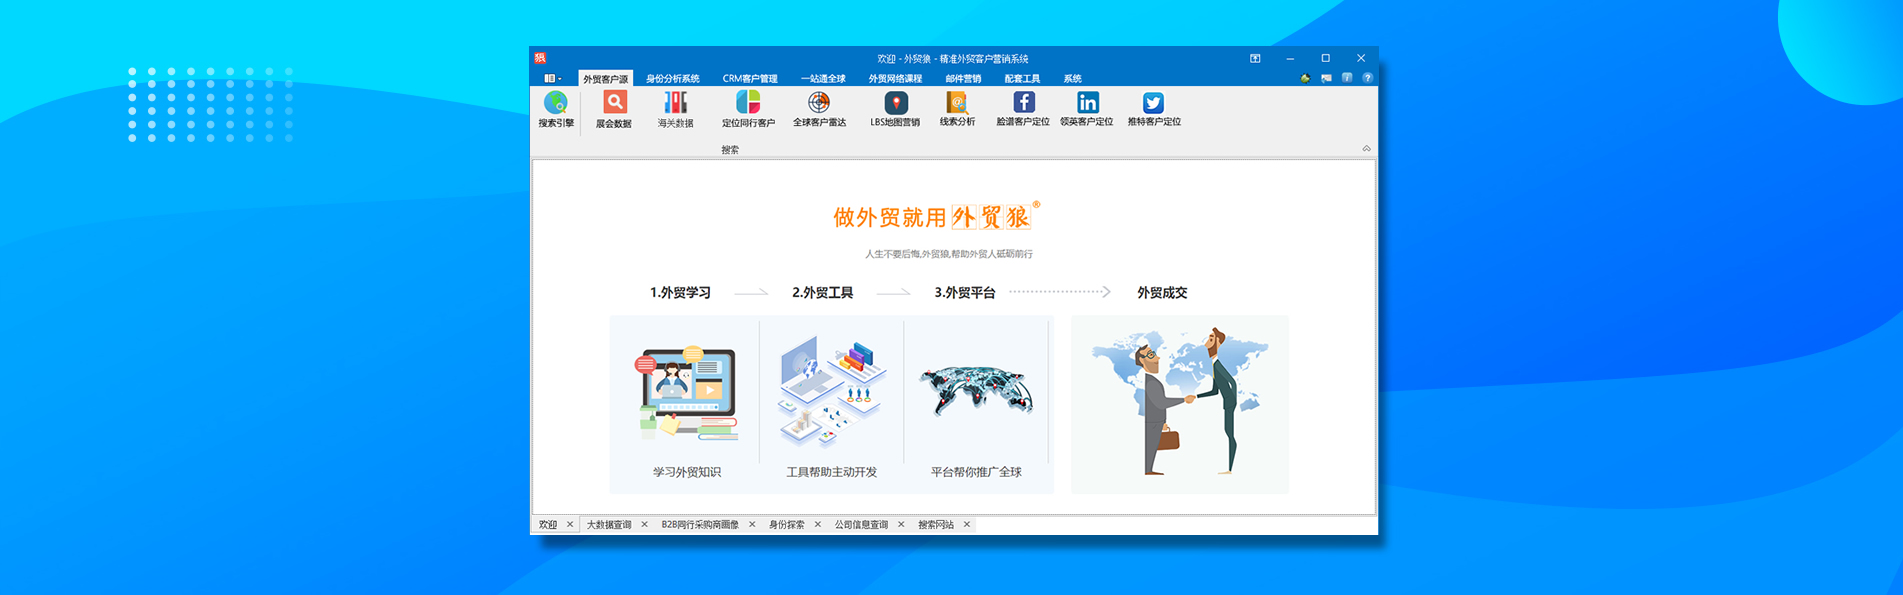Viewport: 1903px width, 595px height.
Task: Maximize the 外贸狼 application window
Action: pyautogui.click(x=1325, y=58)
